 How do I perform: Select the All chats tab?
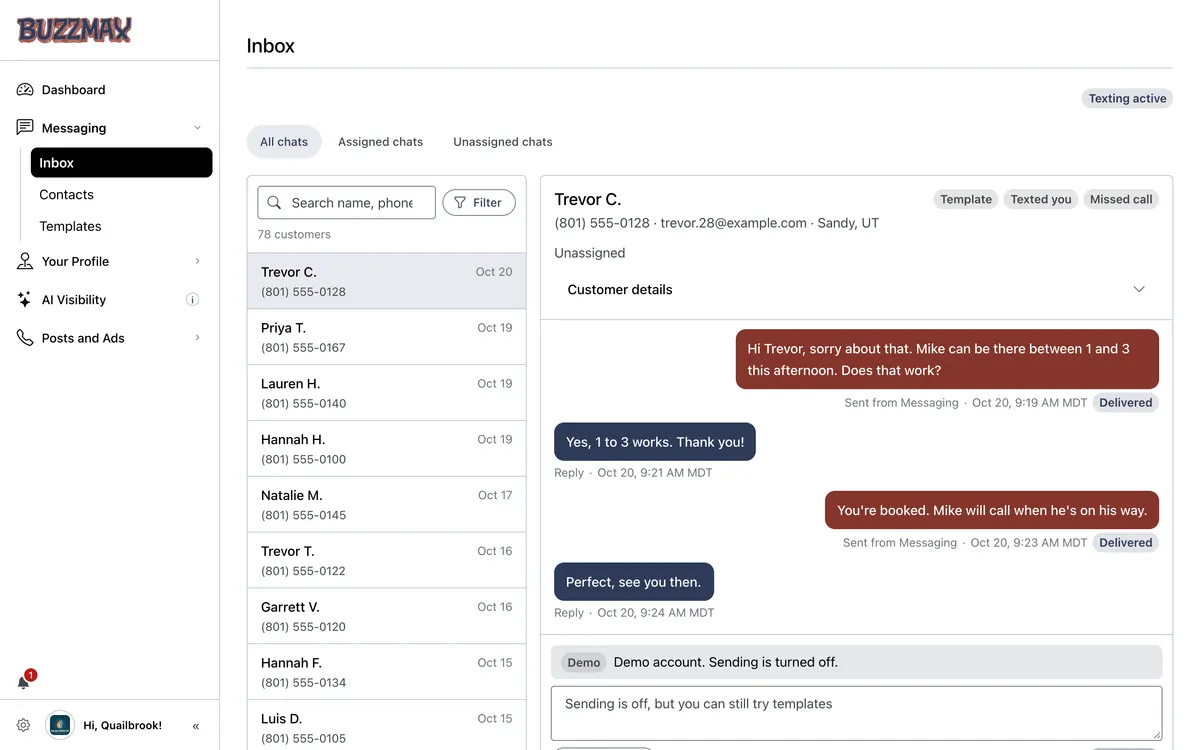[284, 142]
